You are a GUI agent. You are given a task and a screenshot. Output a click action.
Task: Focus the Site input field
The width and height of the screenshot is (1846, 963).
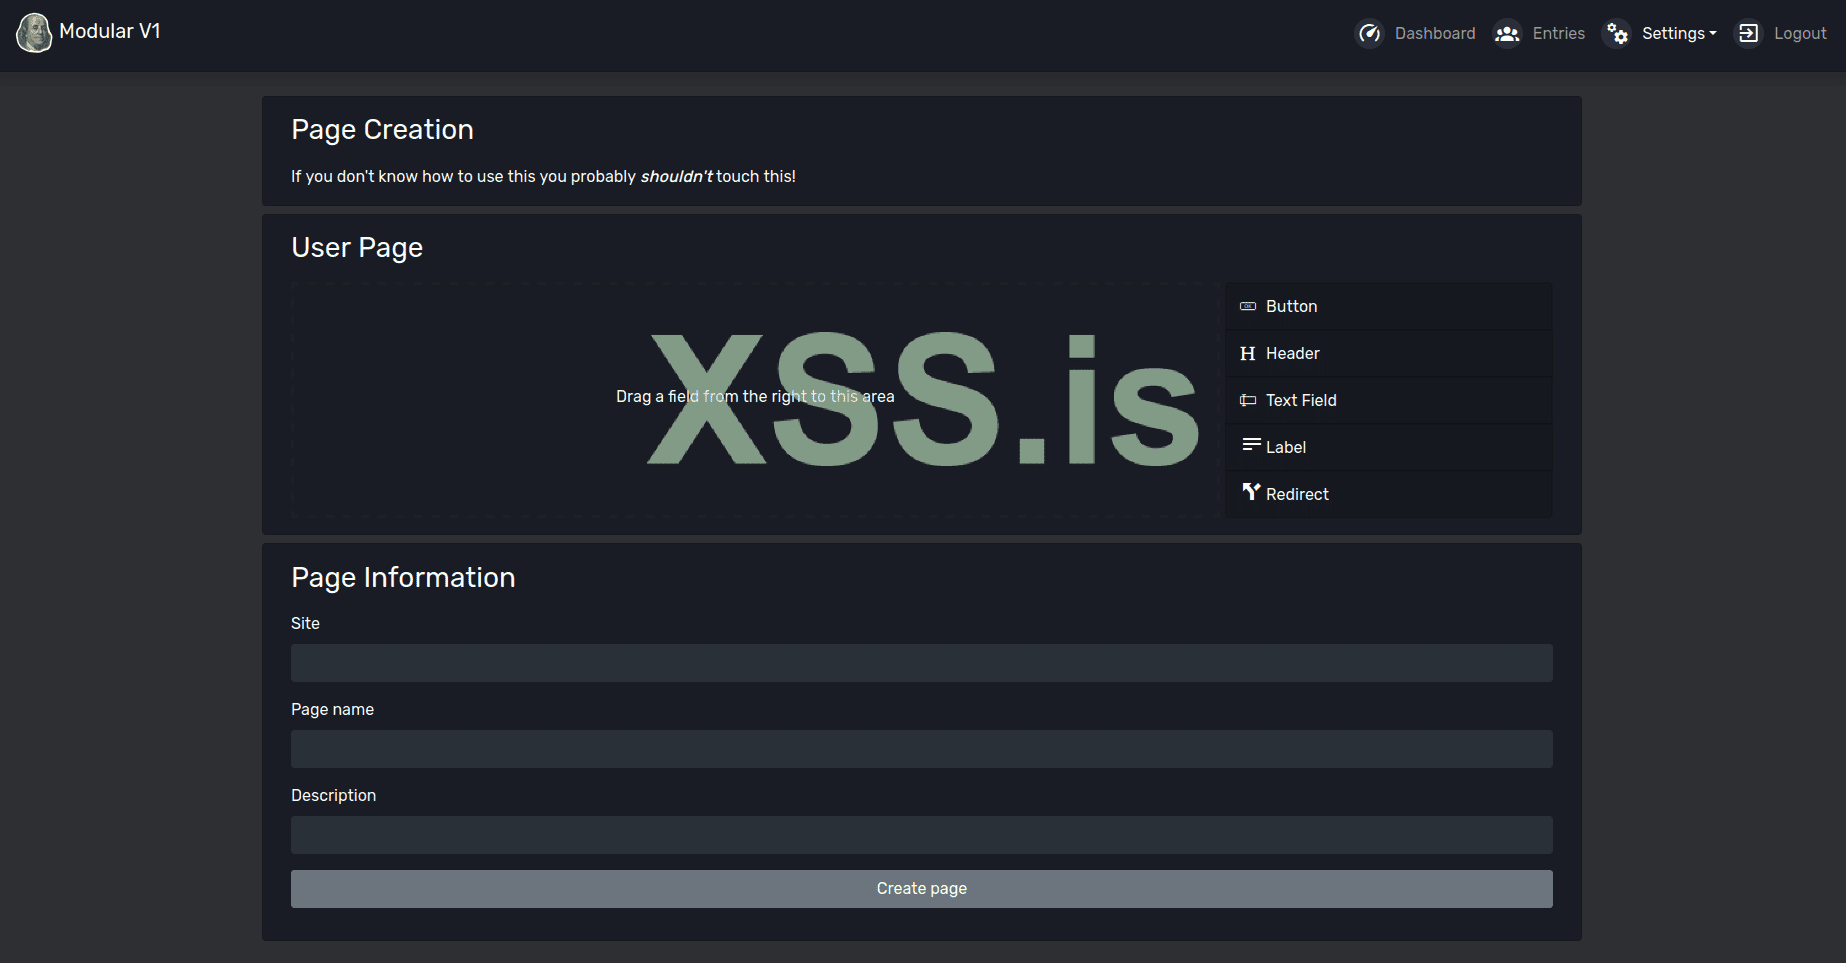921,663
